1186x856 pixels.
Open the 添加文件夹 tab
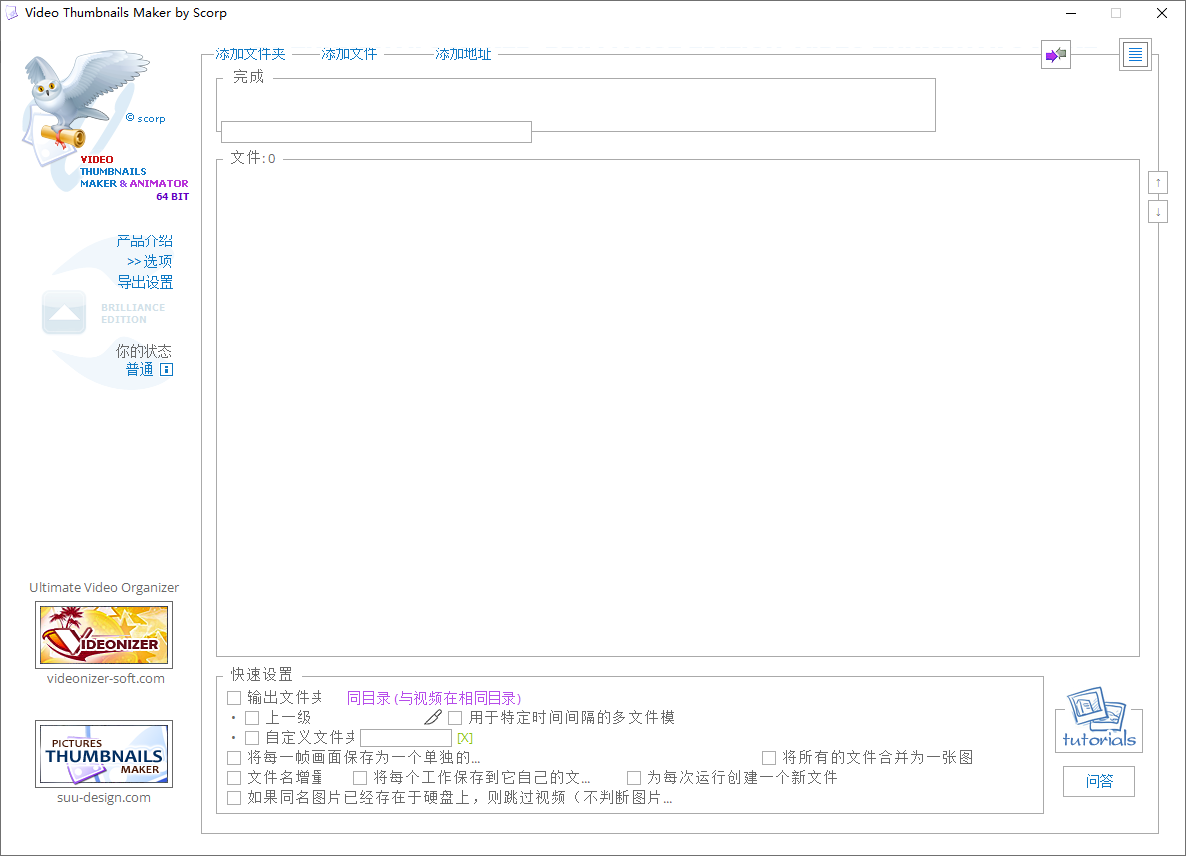click(250, 54)
